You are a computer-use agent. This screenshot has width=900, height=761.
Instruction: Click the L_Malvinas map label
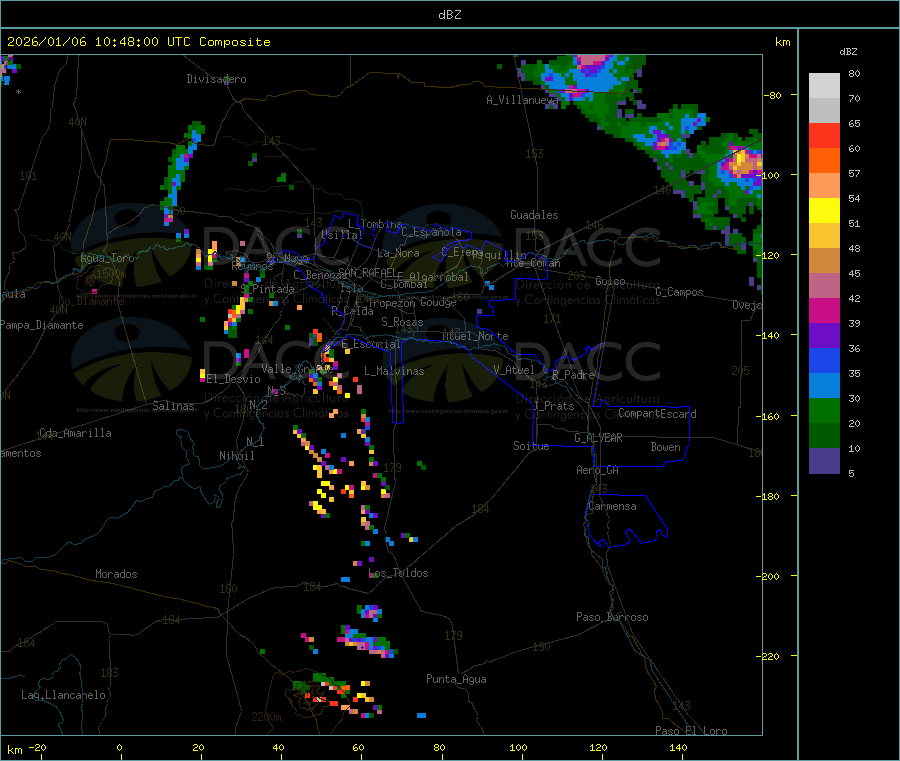click(x=394, y=371)
